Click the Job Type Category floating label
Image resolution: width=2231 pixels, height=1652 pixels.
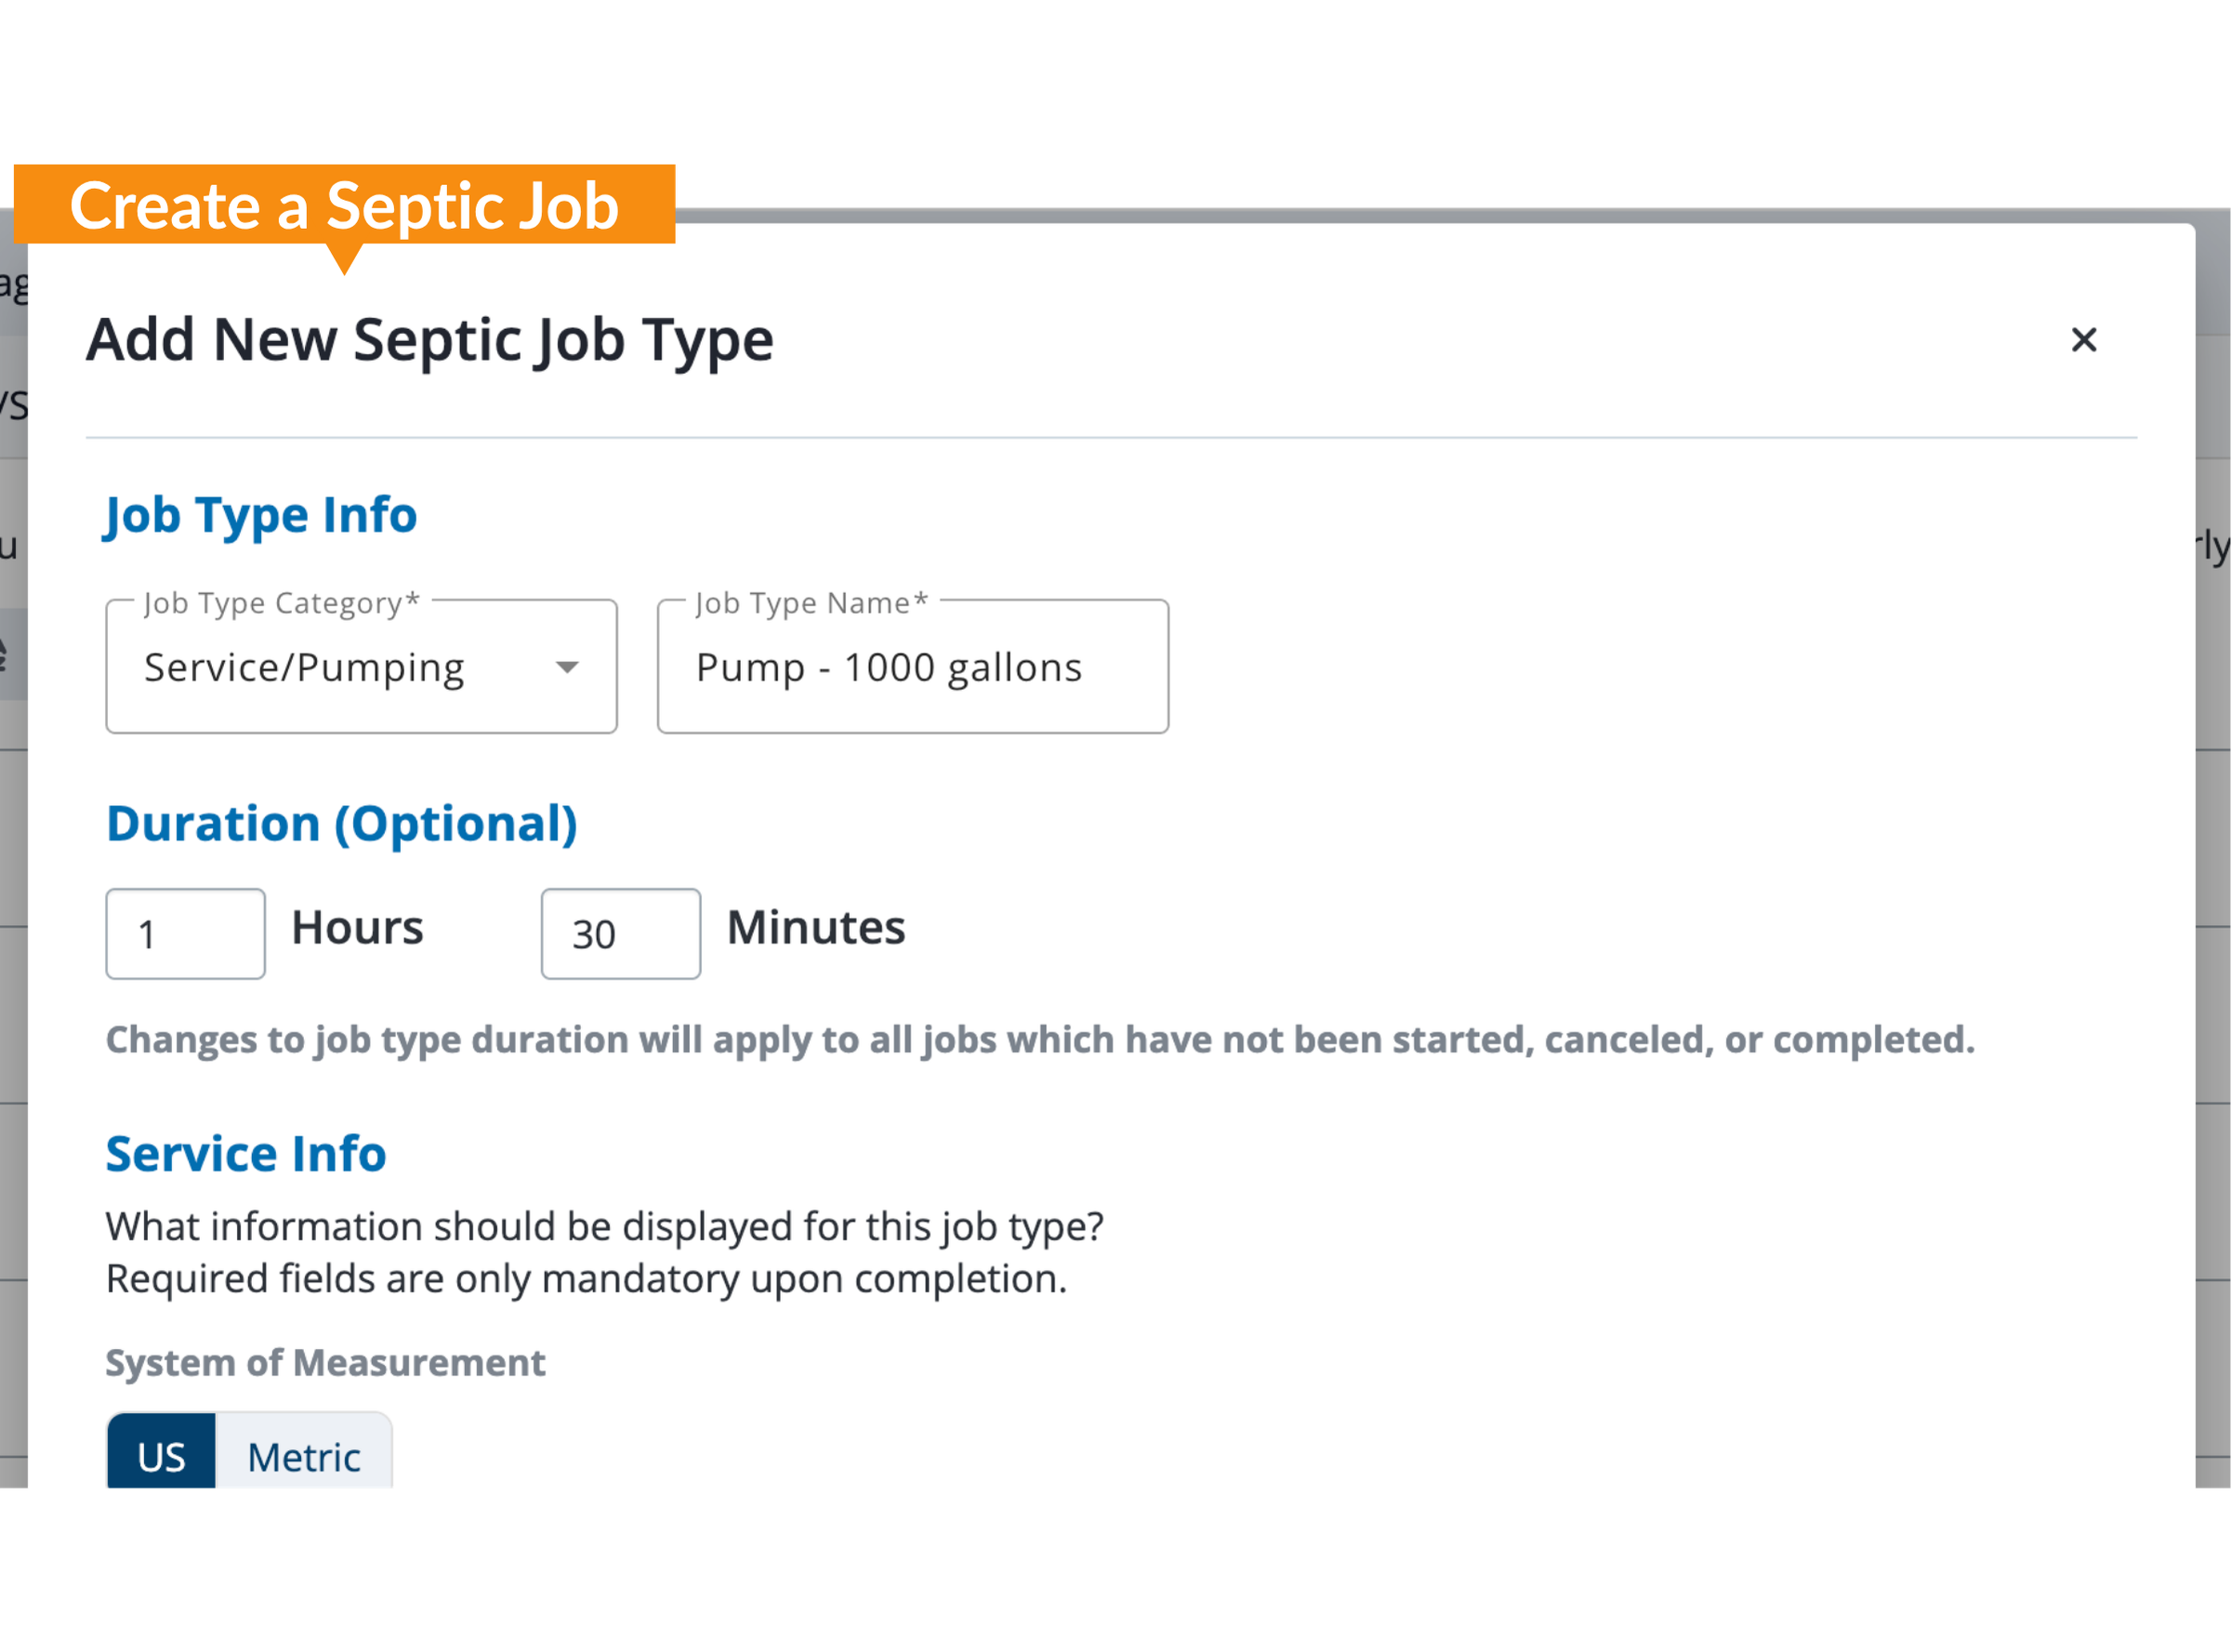(281, 603)
